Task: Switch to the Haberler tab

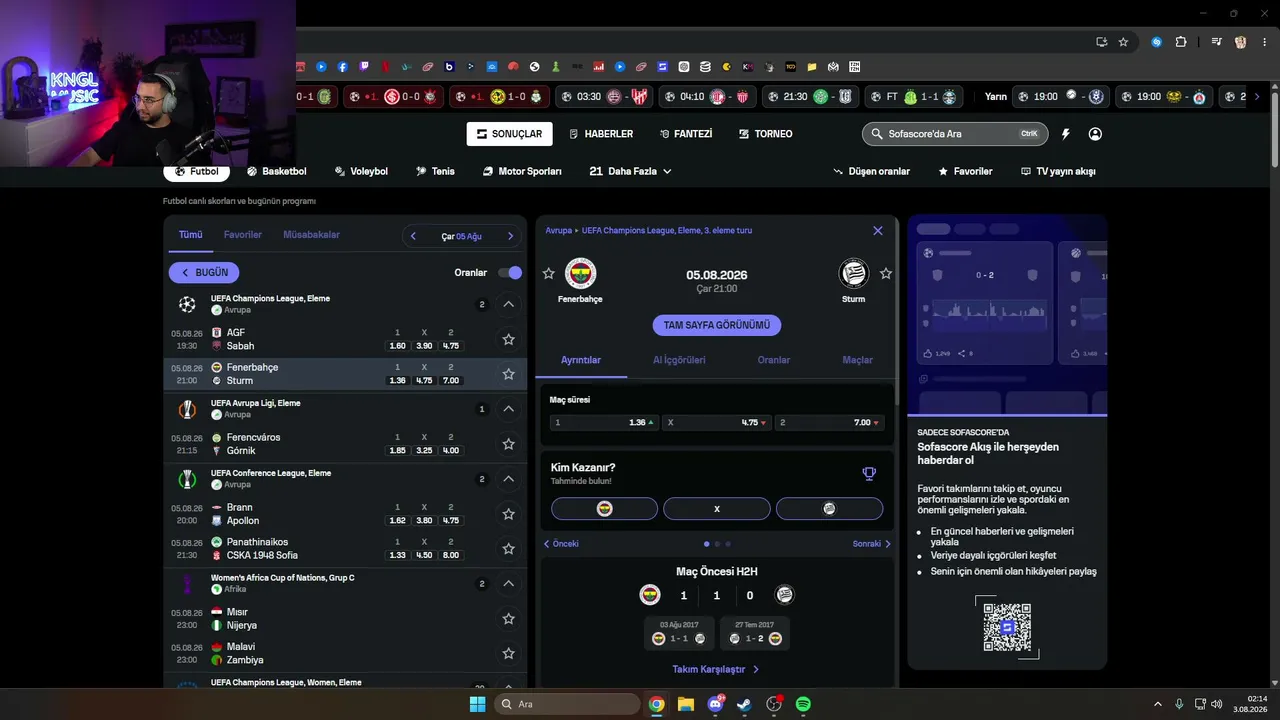Action: coord(600,134)
